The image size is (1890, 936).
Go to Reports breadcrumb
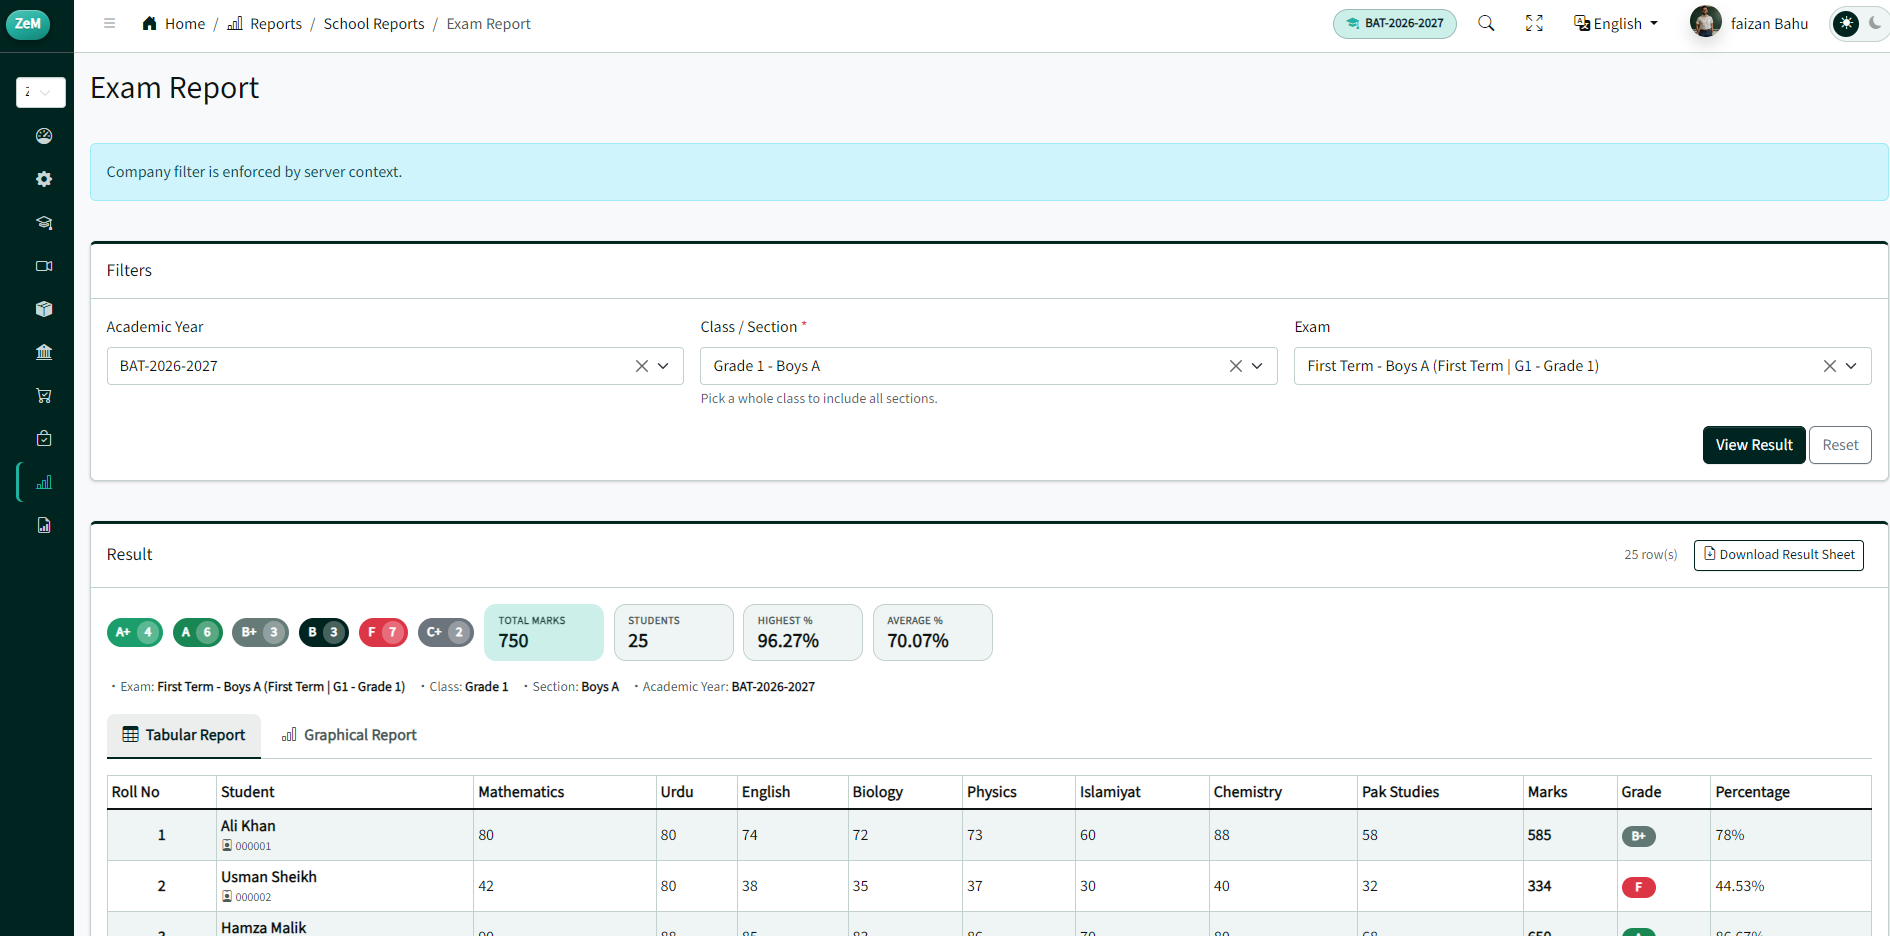click(x=265, y=24)
